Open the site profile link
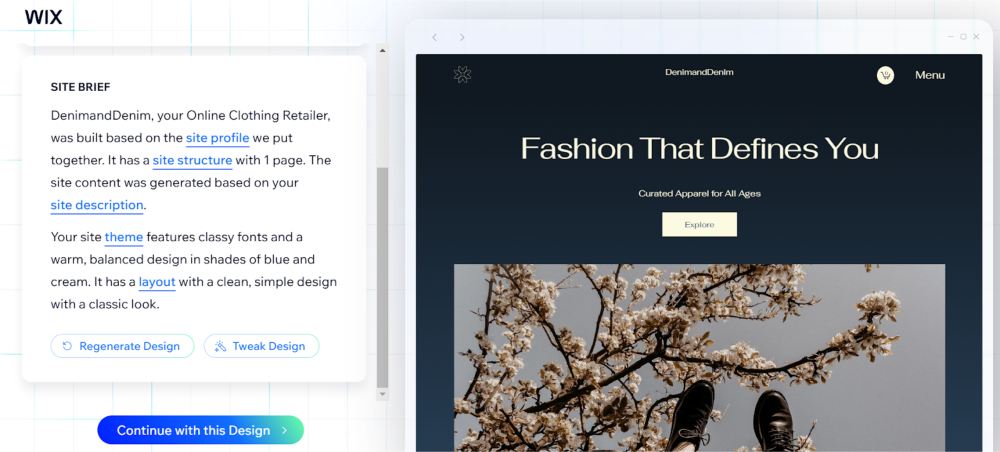The width and height of the screenshot is (1000, 452). pos(217,138)
